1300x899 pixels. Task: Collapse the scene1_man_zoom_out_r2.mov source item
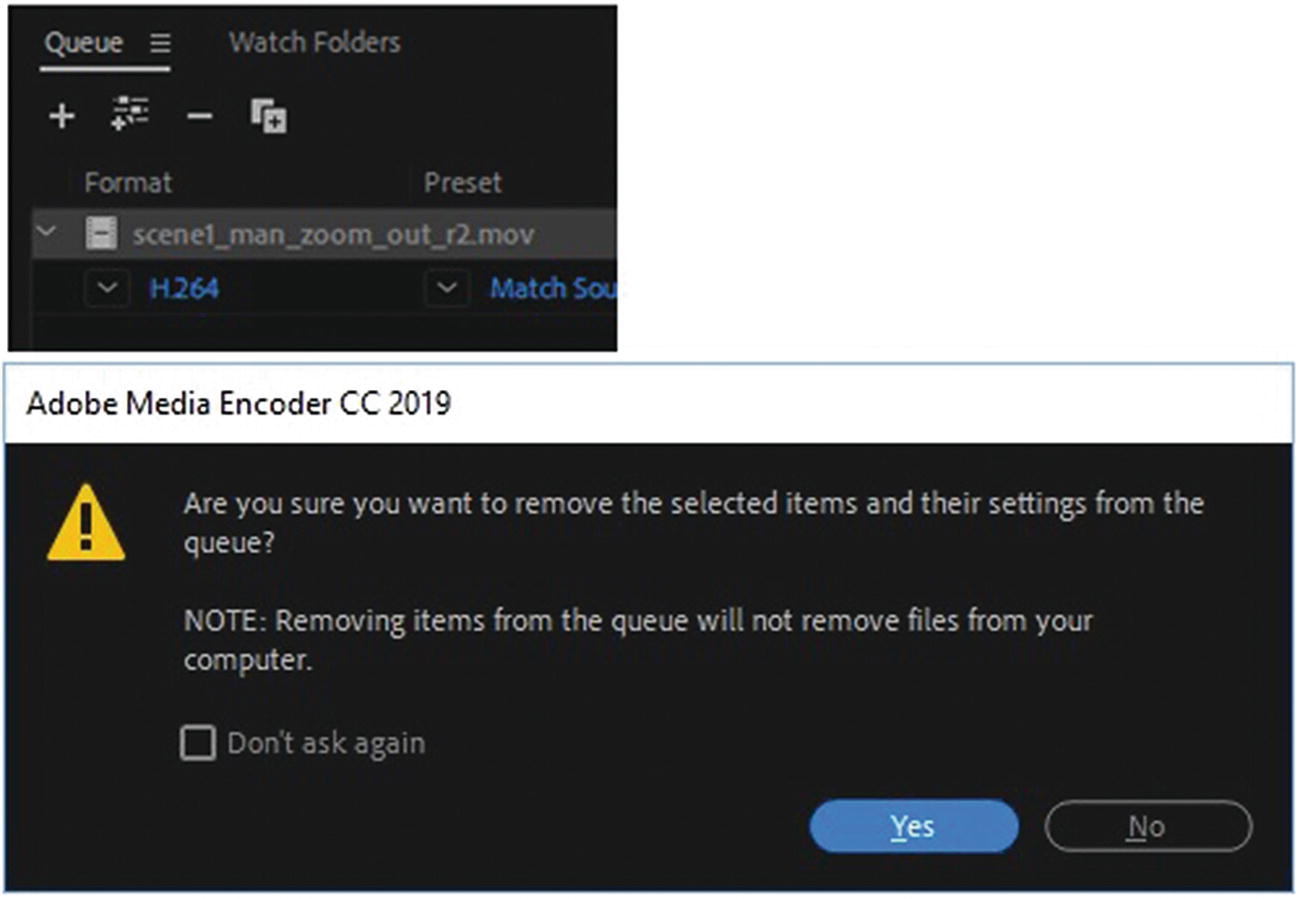click(x=45, y=234)
